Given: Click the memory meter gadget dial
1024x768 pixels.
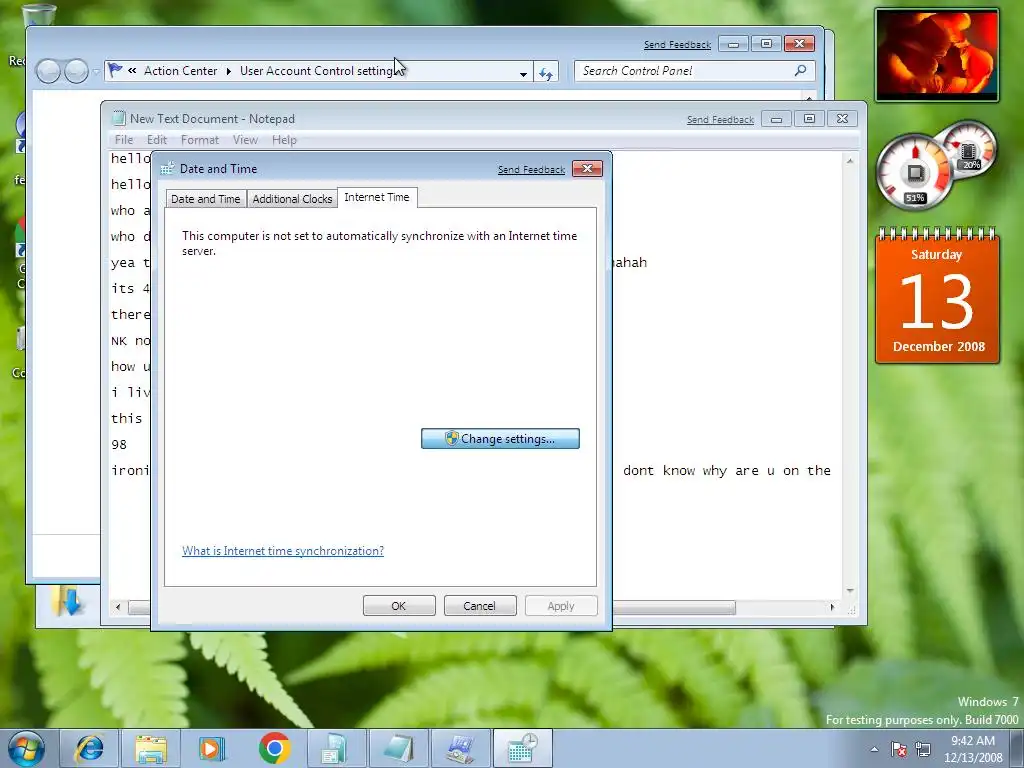Looking at the screenshot, I should (969, 150).
